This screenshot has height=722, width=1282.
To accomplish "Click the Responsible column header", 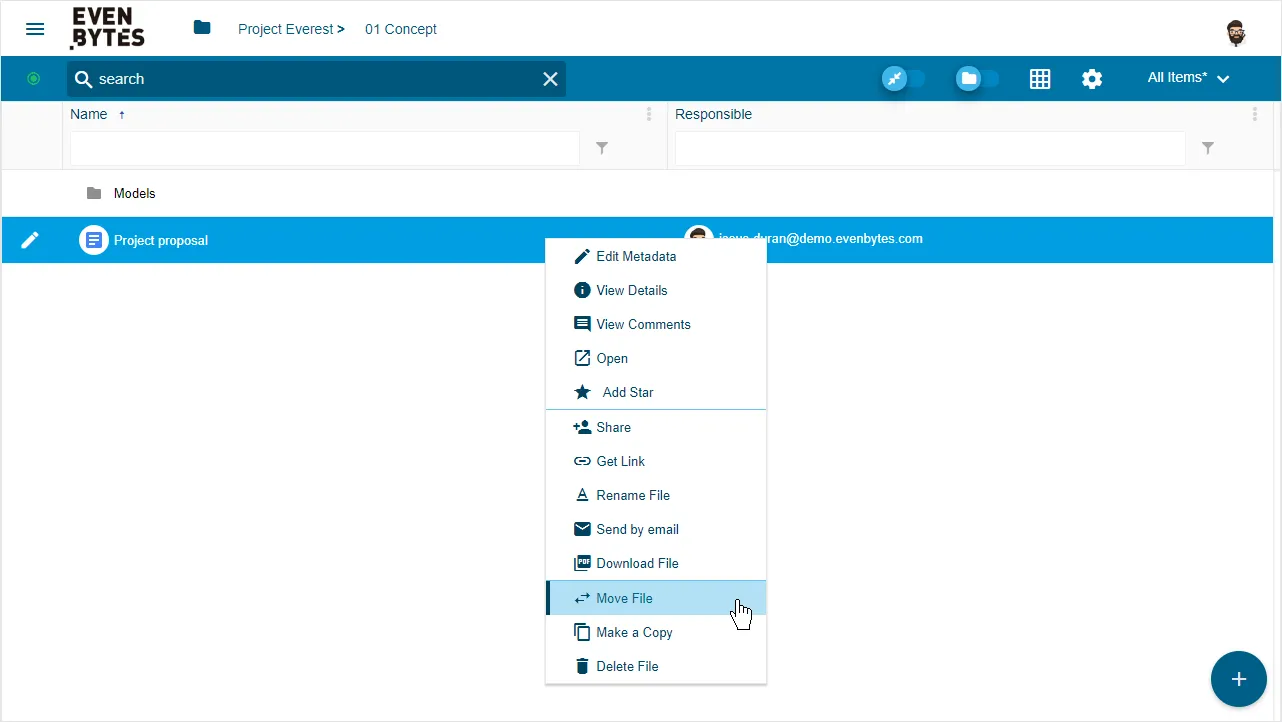I will 713,114.
